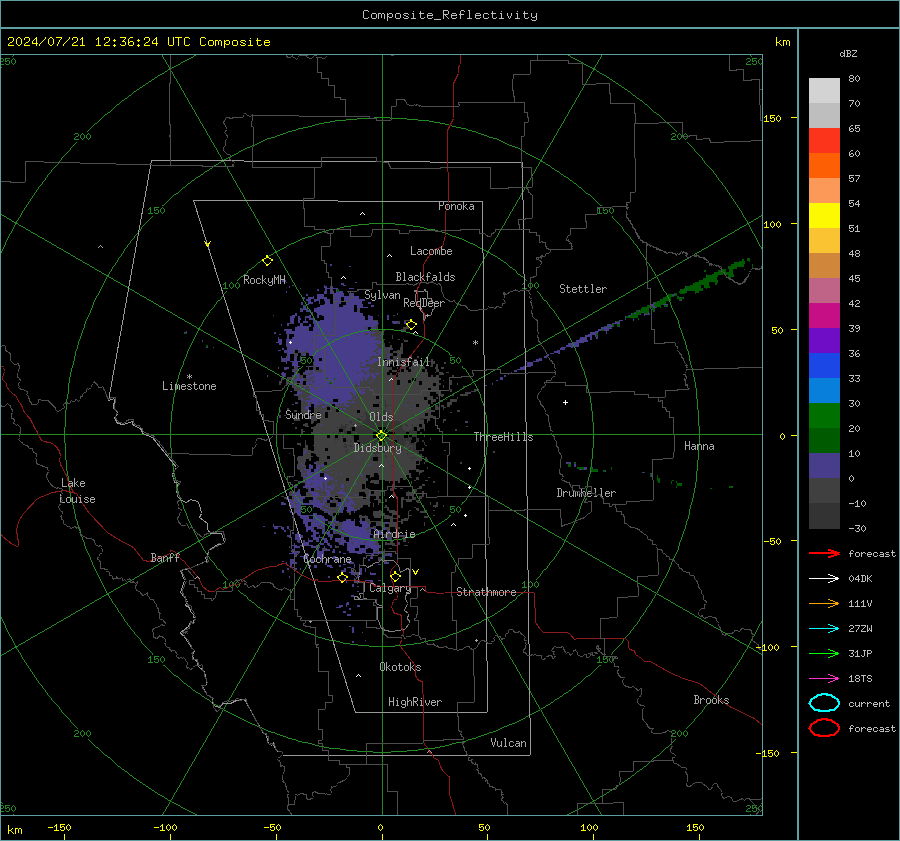This screenshot has height=841, width=900.
Task: Click the Didsbury label
Action: click(377, 448)
